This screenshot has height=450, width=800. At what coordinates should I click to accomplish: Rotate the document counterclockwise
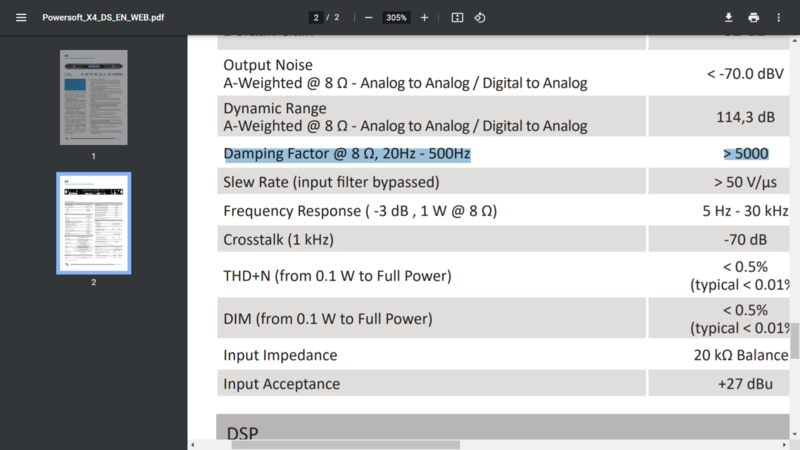(x=480, y=18)
